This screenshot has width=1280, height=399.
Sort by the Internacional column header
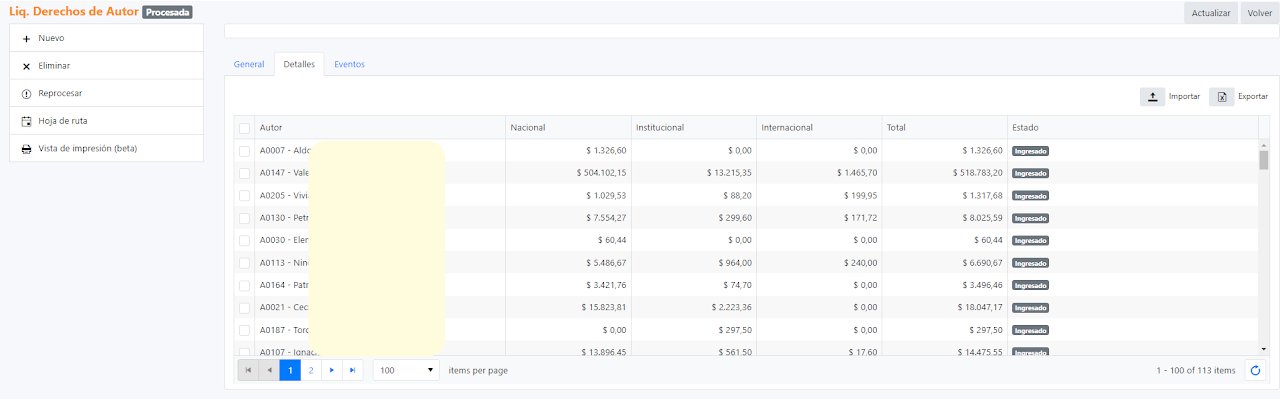[x=819, y=128]
